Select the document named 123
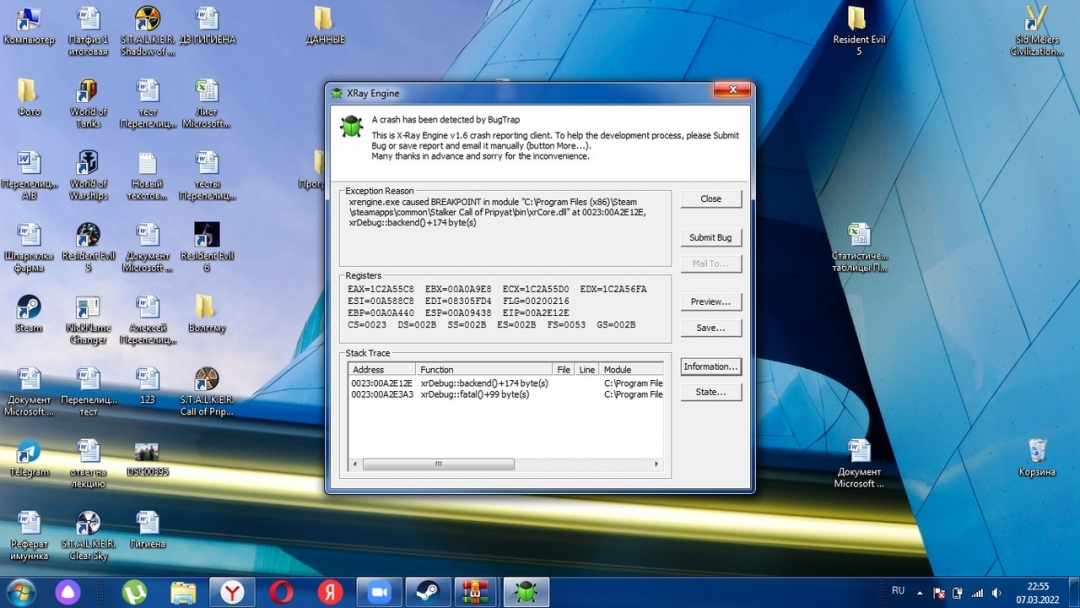The height and width of the screenshot is (608, 1080). tap(147, 386)
